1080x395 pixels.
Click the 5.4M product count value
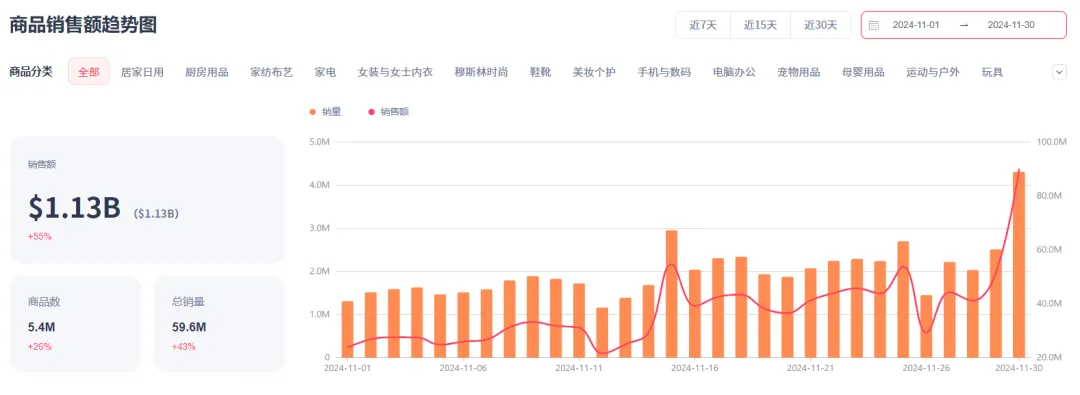(x=41, y=327)
